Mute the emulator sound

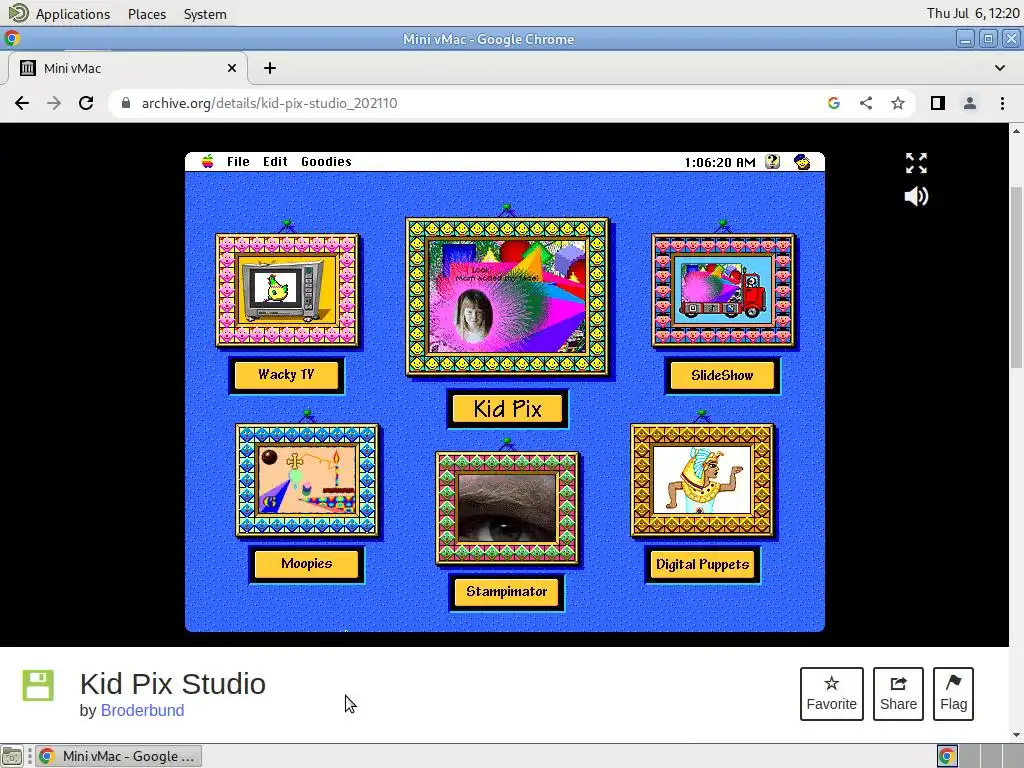click(x=916, y=196)
